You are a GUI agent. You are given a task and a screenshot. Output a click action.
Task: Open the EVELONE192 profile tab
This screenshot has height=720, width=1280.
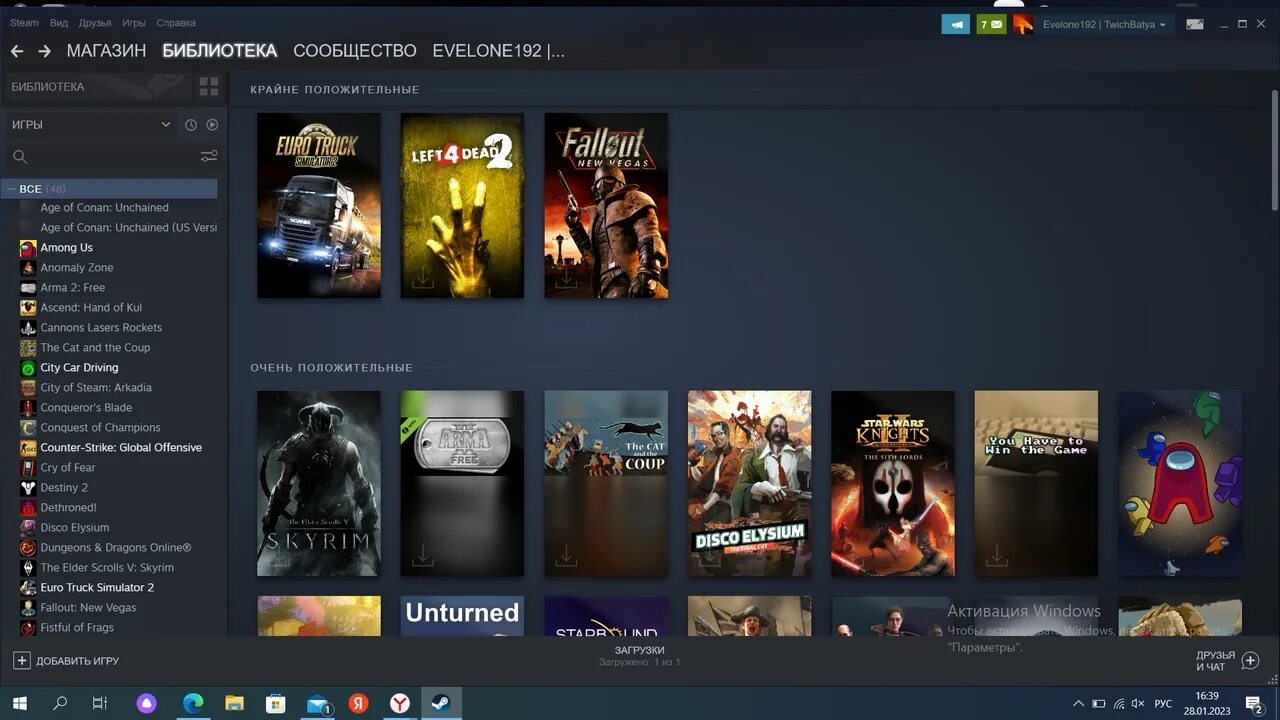pyautogui.click(x=498, y=51)
